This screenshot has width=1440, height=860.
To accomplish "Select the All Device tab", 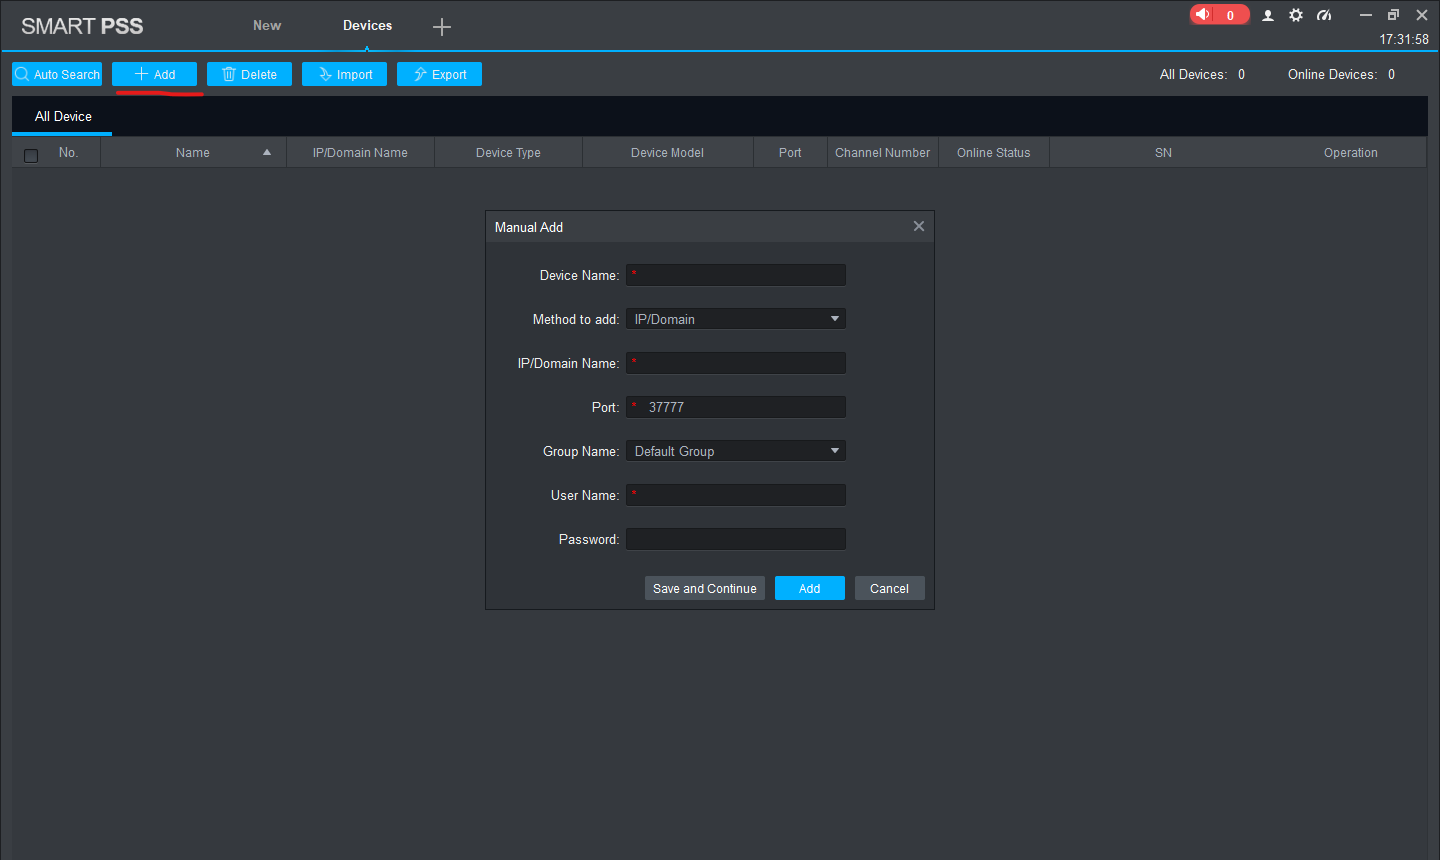I will pyautogui.click(x=63, y=116).
